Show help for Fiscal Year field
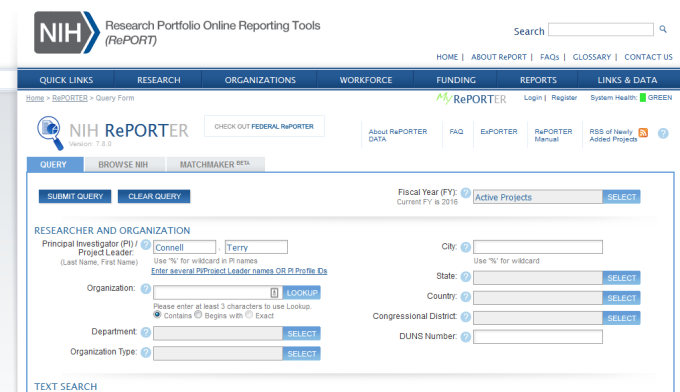Image resolution: width=680 pixels, height=392 pixels. pos(466,193)
